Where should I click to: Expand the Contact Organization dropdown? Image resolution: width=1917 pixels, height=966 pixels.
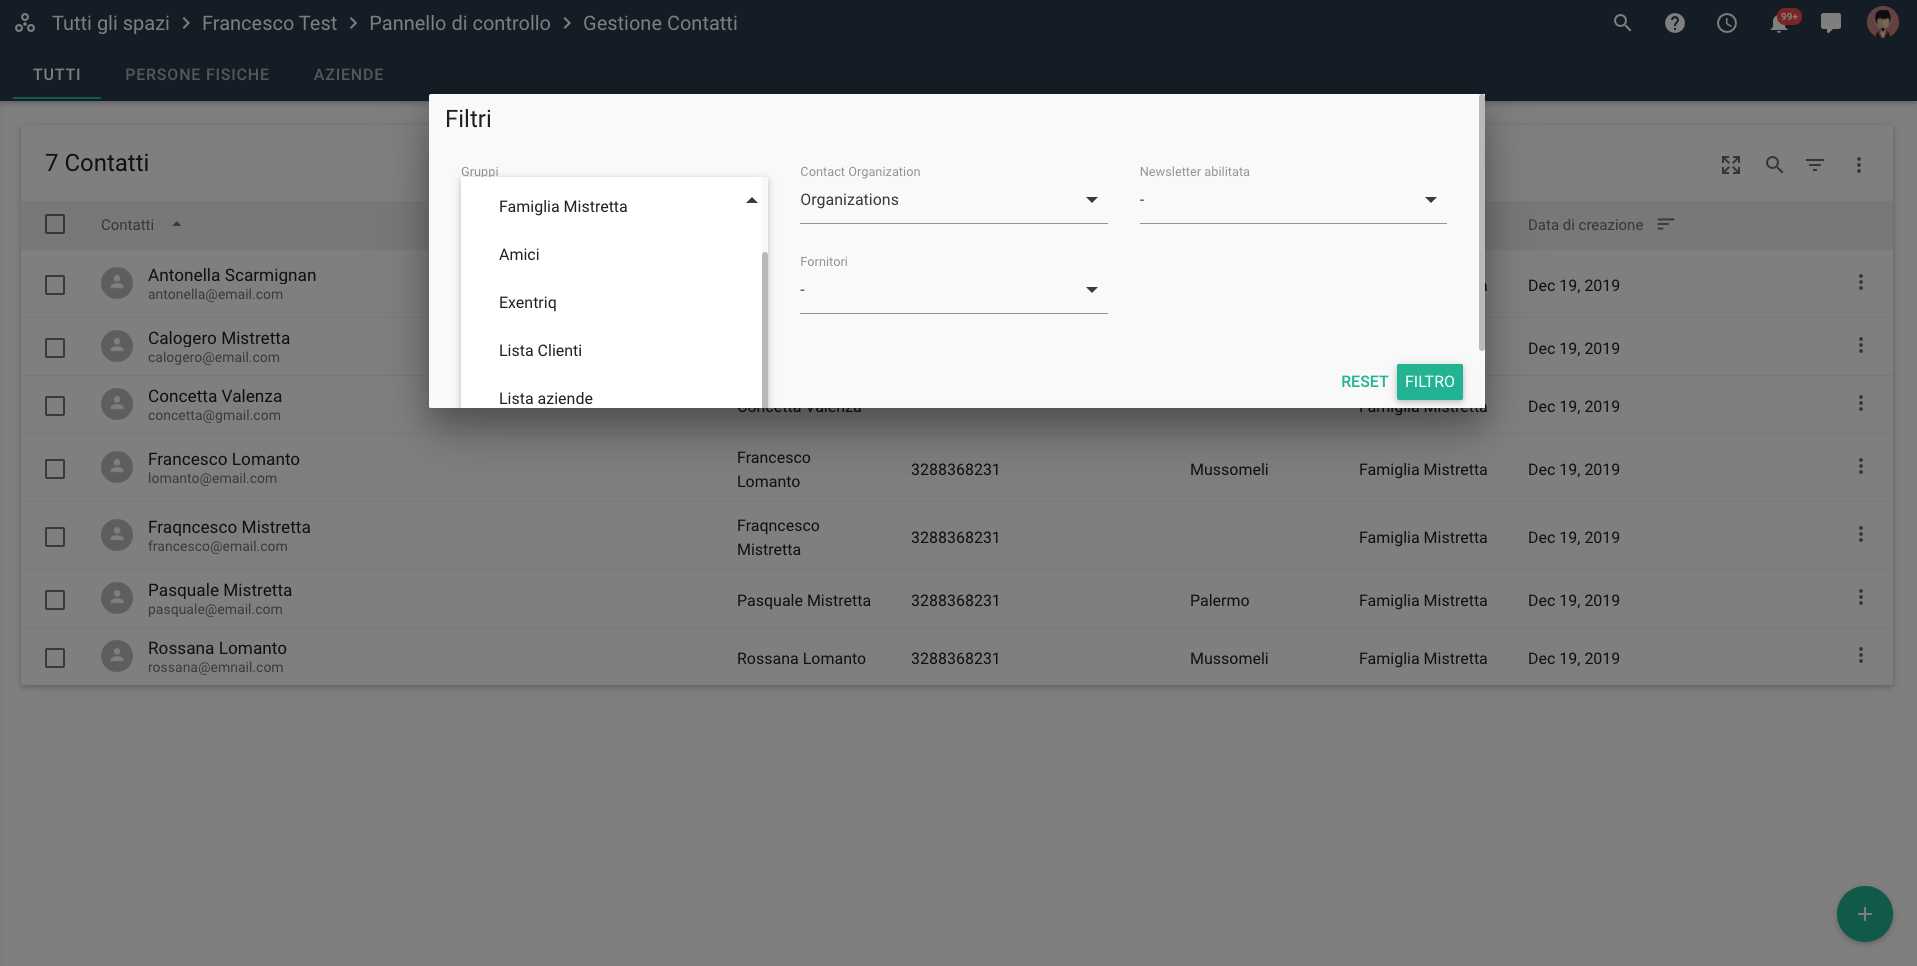952,201
